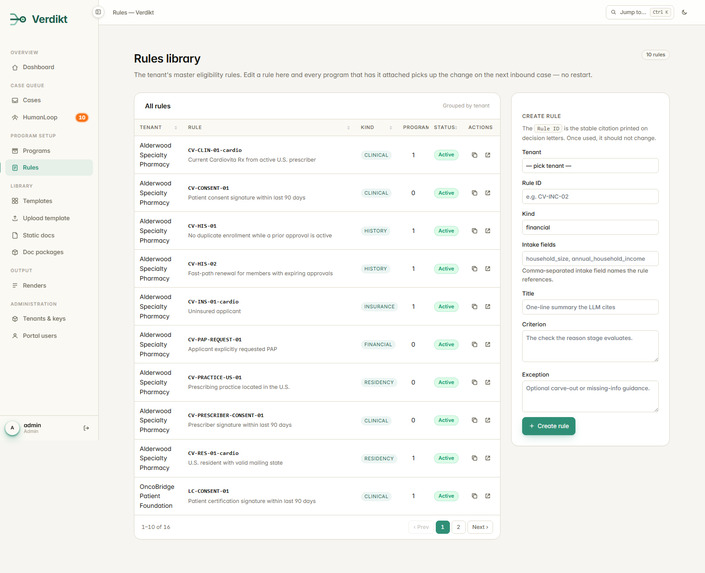Sort table by Status column

pyautogui.click(x=446, y=127)
